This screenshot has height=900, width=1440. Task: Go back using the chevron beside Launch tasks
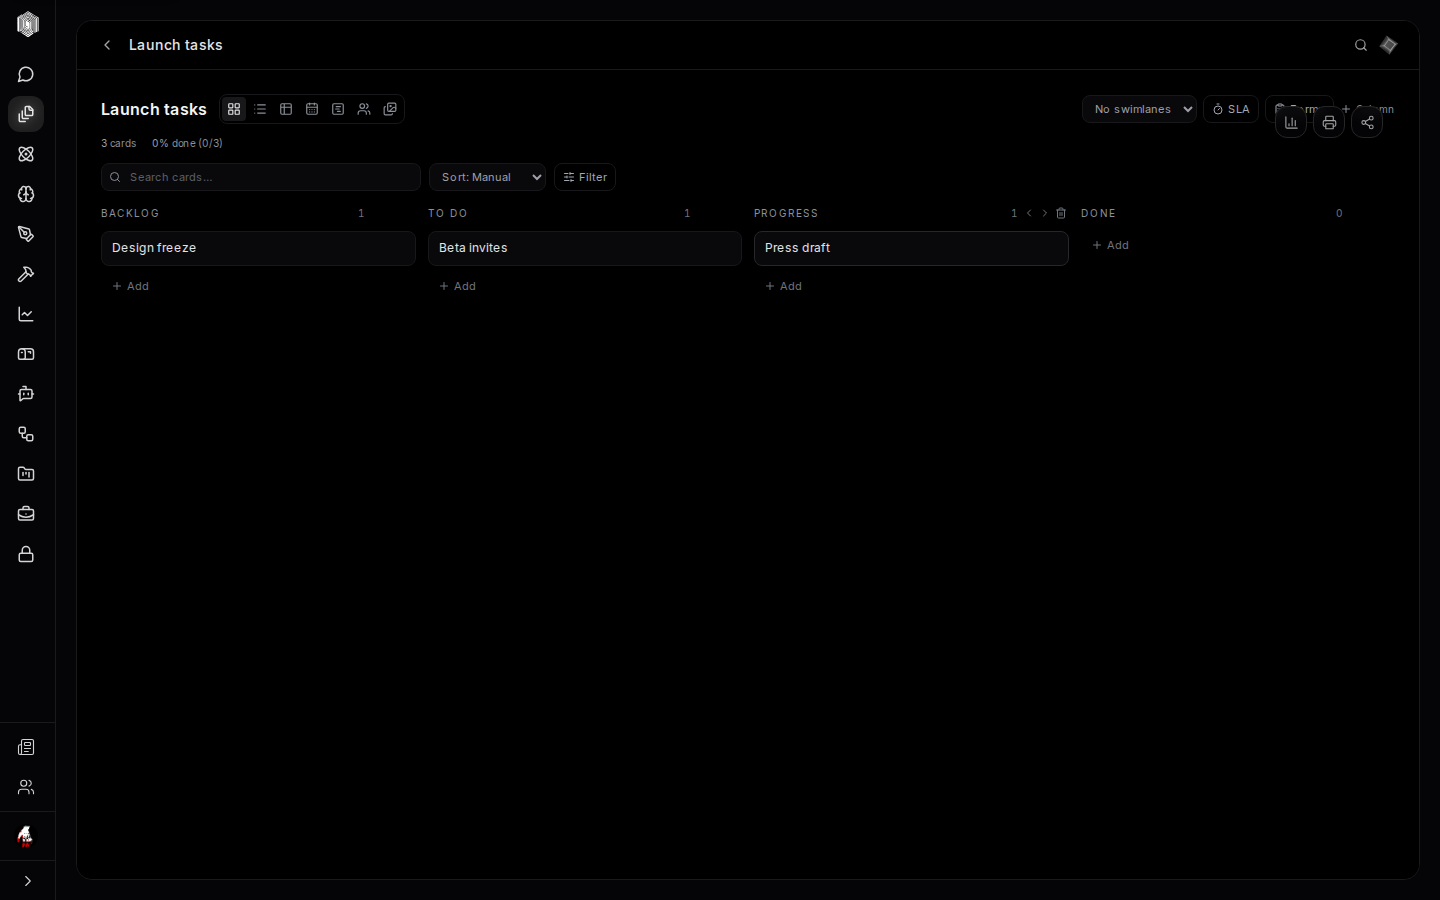coord(108,45)
